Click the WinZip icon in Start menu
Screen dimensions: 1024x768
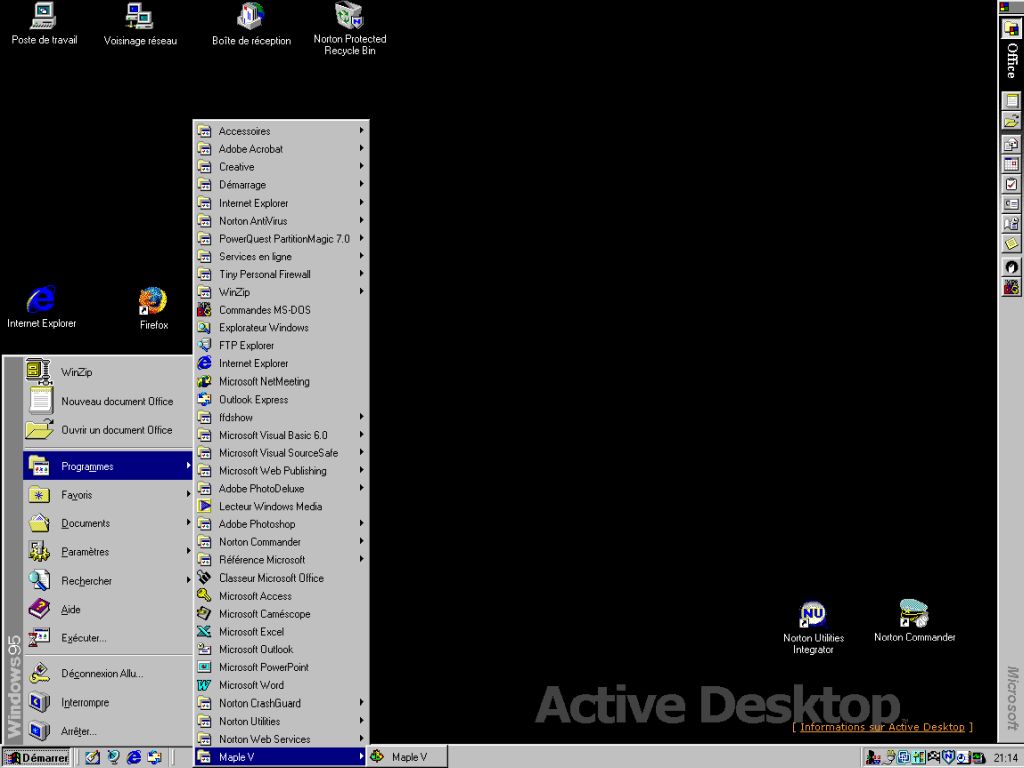tap(39, 372)
